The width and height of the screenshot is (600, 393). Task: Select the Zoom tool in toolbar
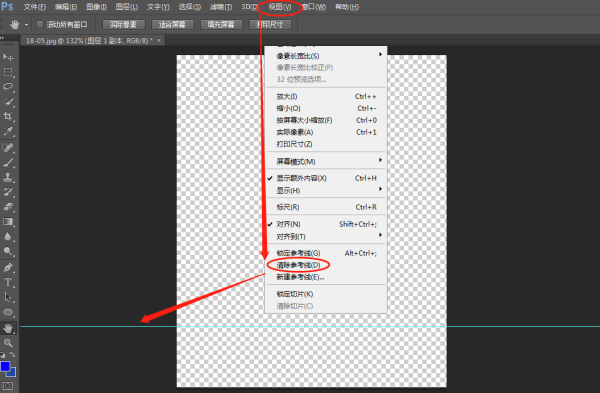[8, 343]
